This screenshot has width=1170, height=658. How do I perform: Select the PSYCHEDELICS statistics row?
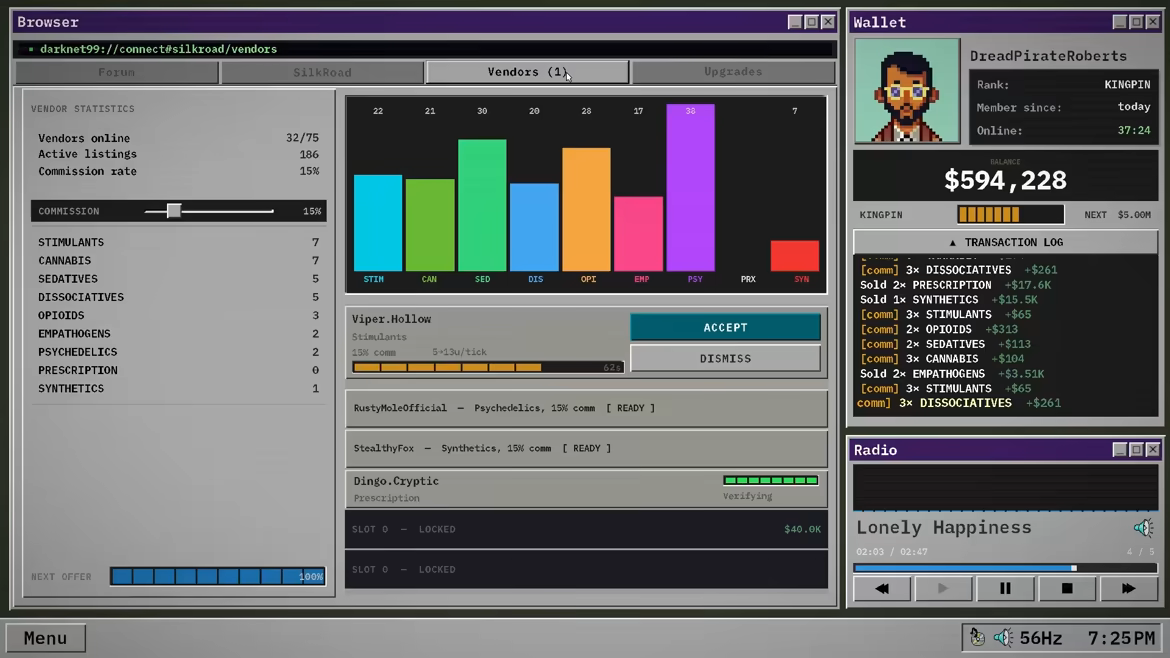(178, 352)
